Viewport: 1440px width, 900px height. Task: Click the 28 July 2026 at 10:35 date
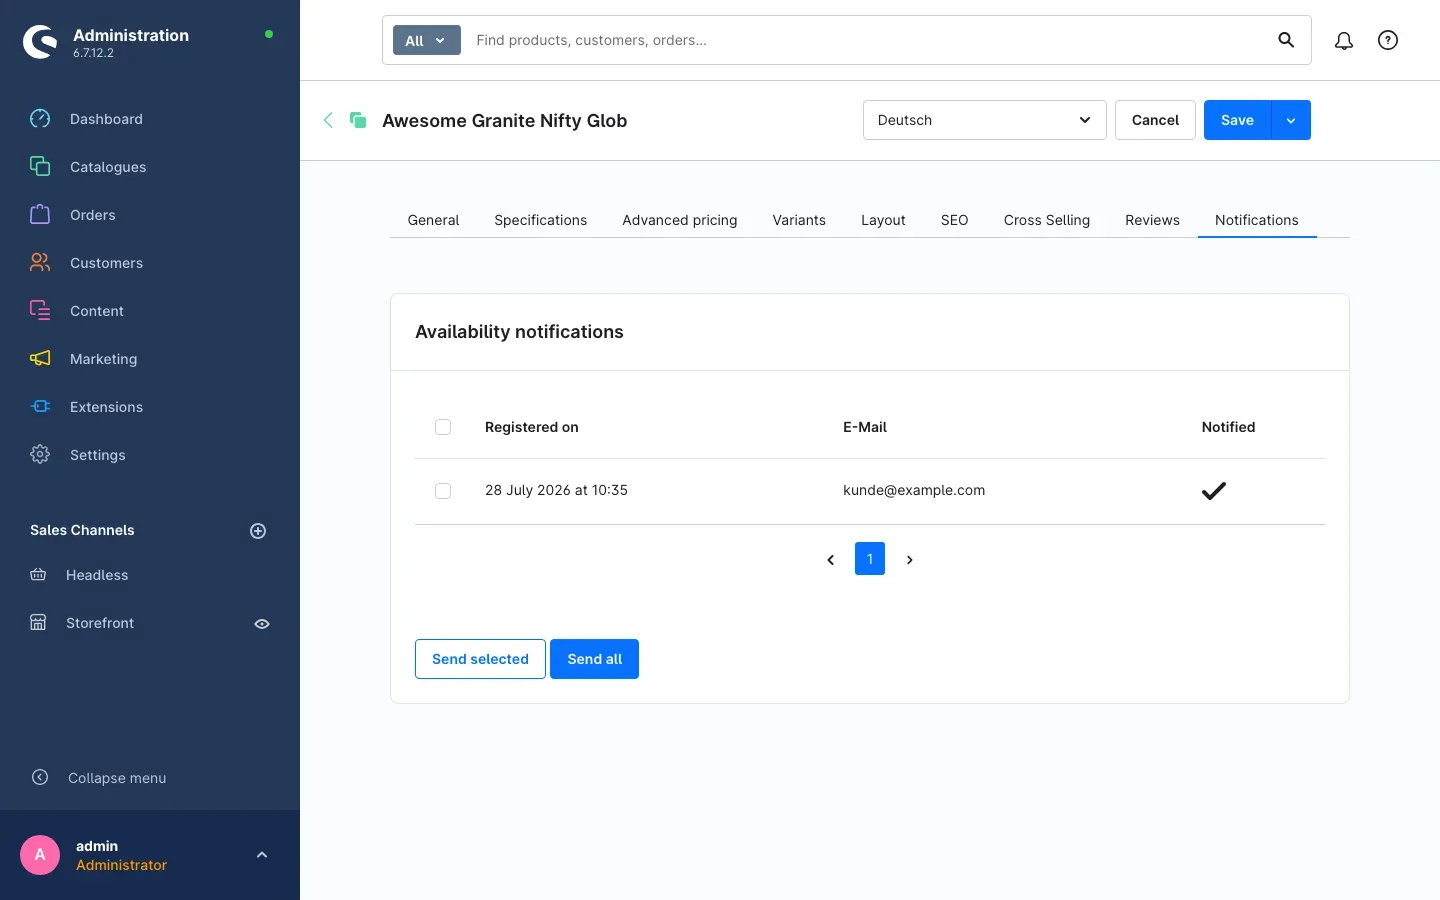(556, 490)
